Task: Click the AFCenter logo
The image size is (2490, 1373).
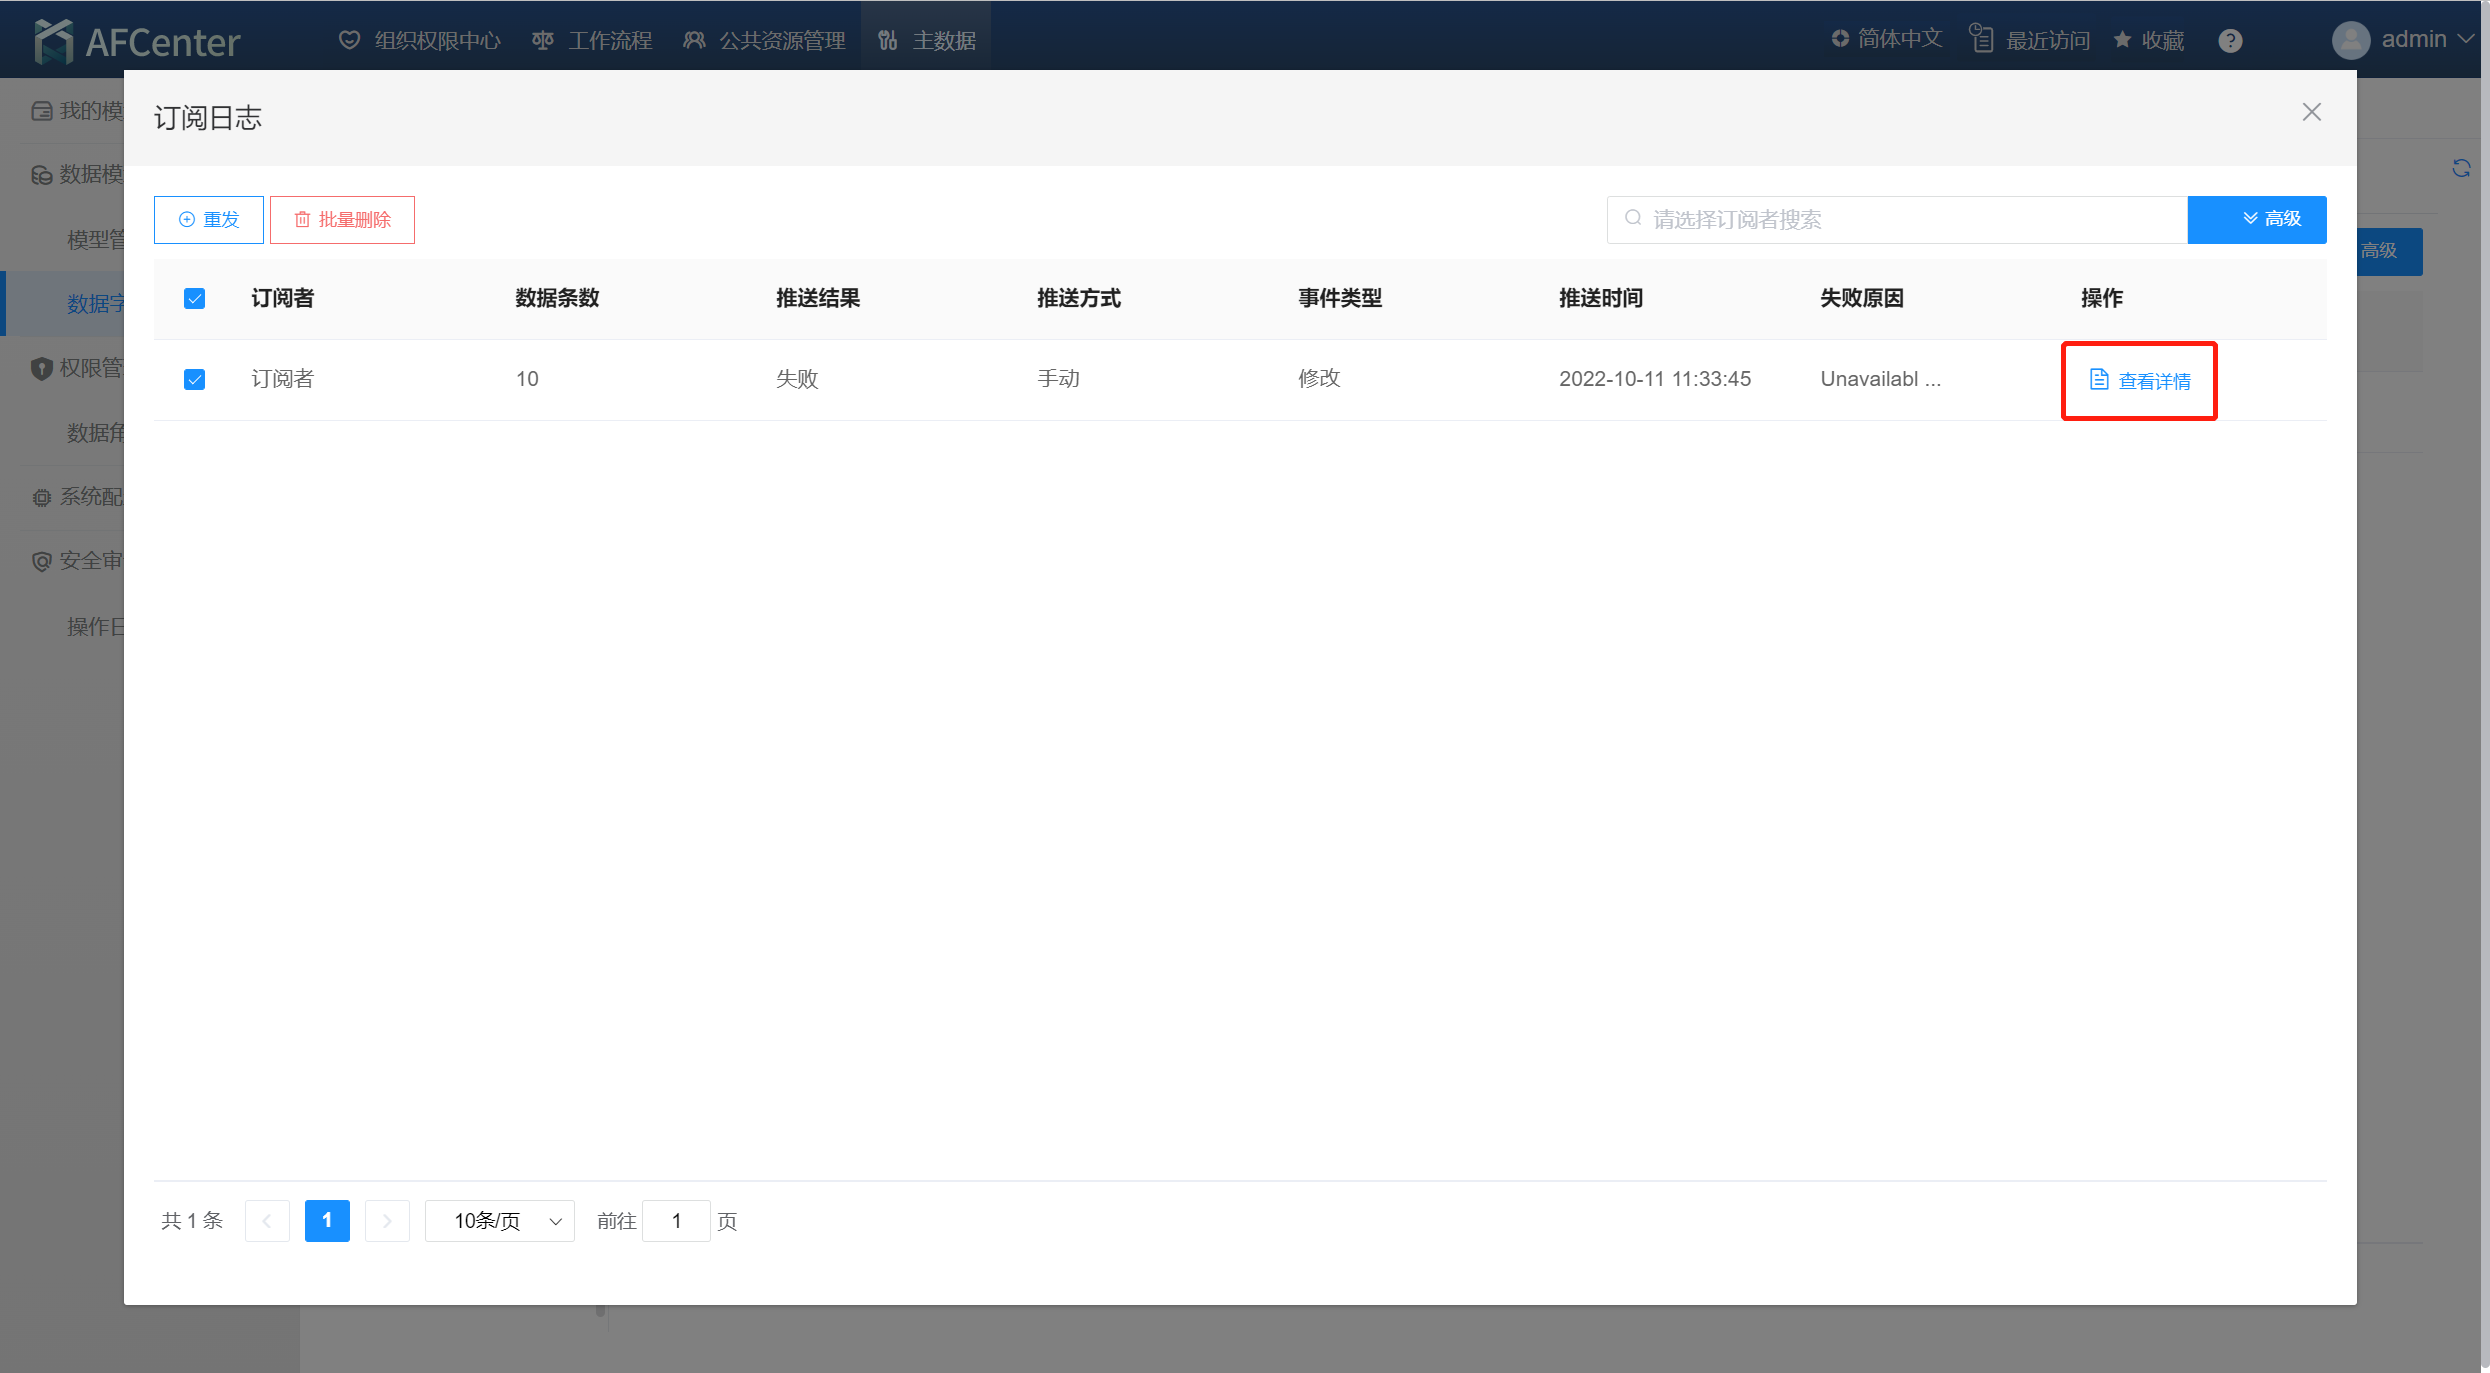Action: [x=137, y=41]
